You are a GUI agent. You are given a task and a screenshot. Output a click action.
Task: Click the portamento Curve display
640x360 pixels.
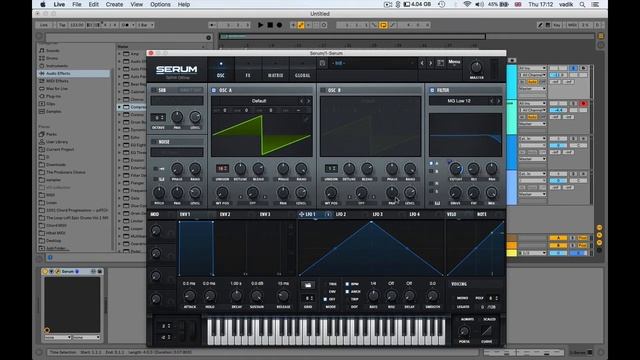486,331
